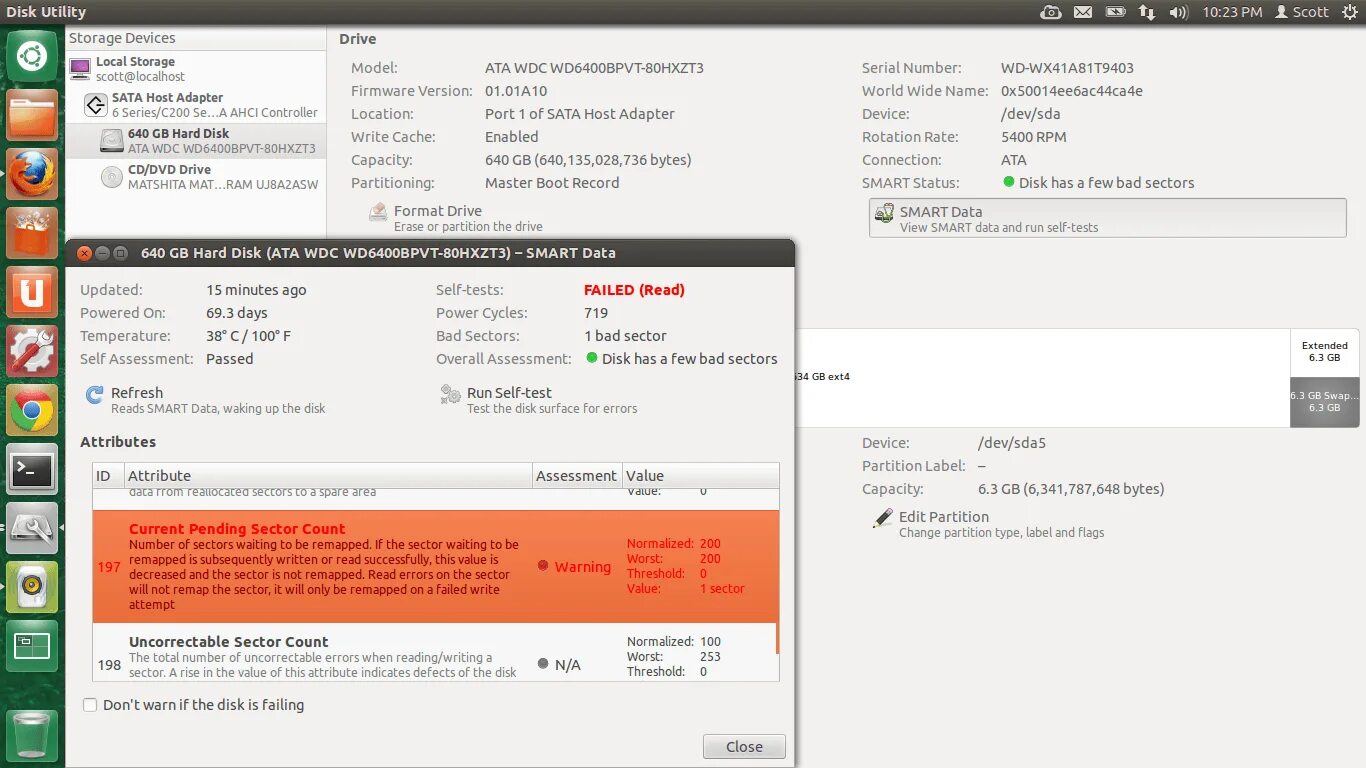Viewport: 1366px width, 768px height.
Task: Click Format Drive link text
Action: coord(438,211)
